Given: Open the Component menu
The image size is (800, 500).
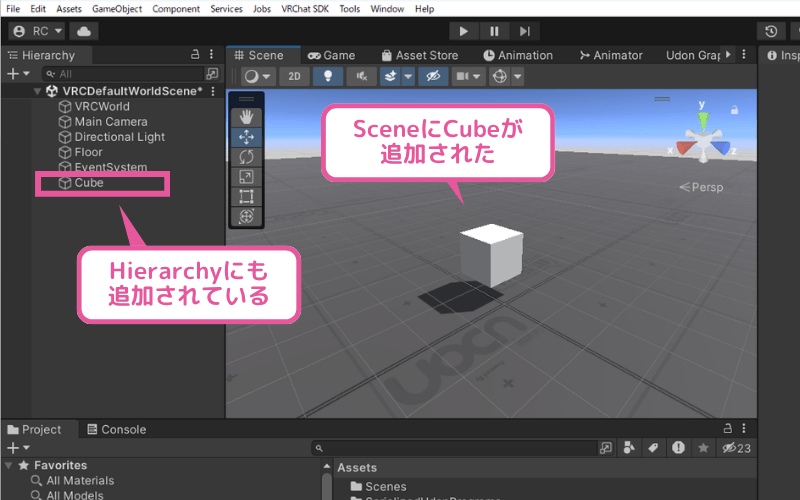Looking at the screenshot, I should 176,9.
